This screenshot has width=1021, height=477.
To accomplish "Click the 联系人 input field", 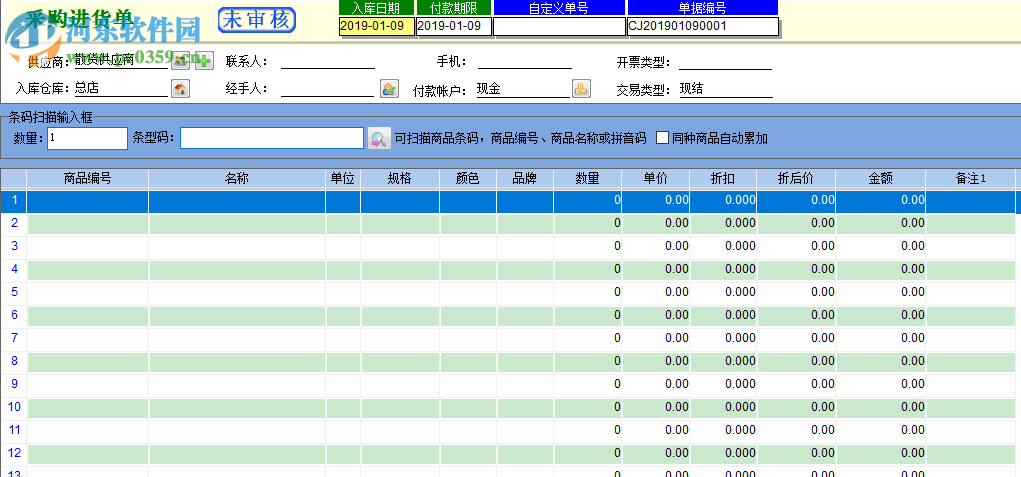I will tap(328, 61).
